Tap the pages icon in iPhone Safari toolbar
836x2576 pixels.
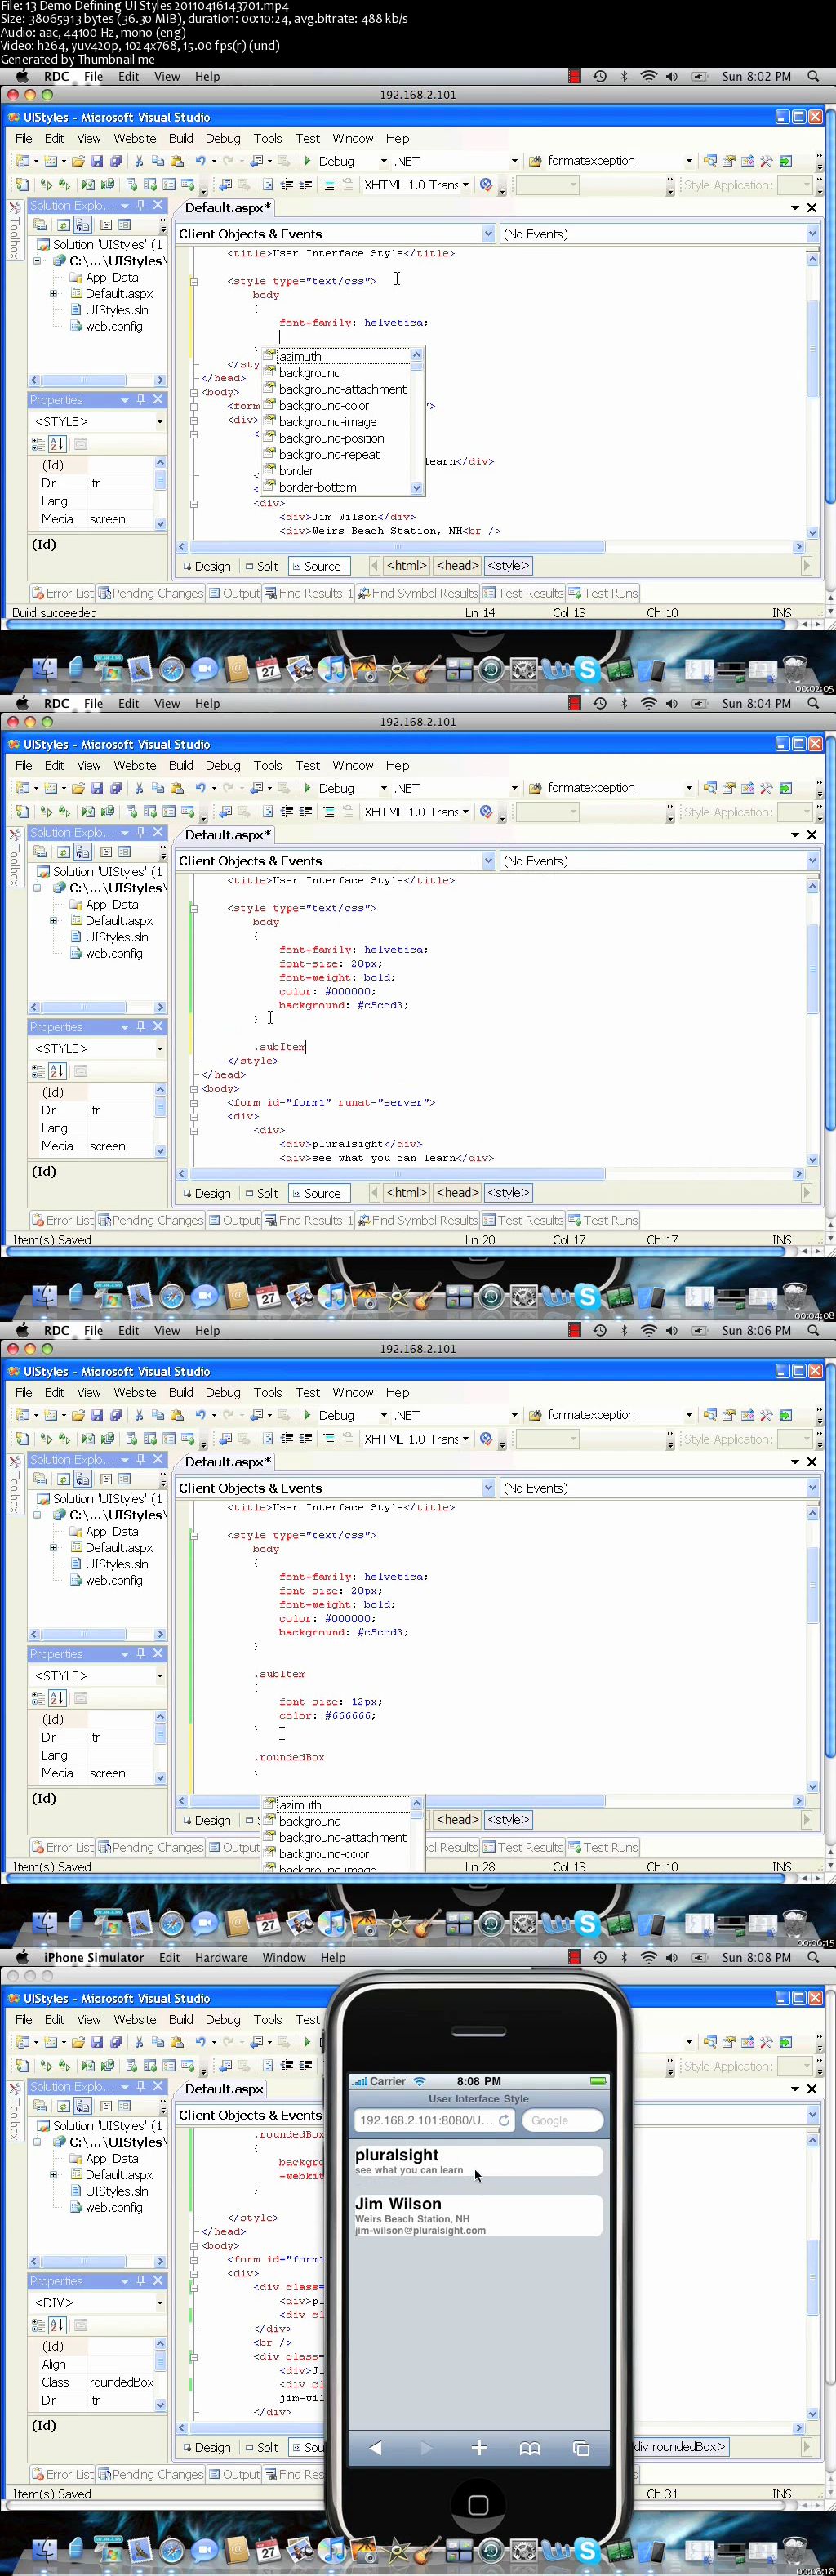pos(581,2448)
